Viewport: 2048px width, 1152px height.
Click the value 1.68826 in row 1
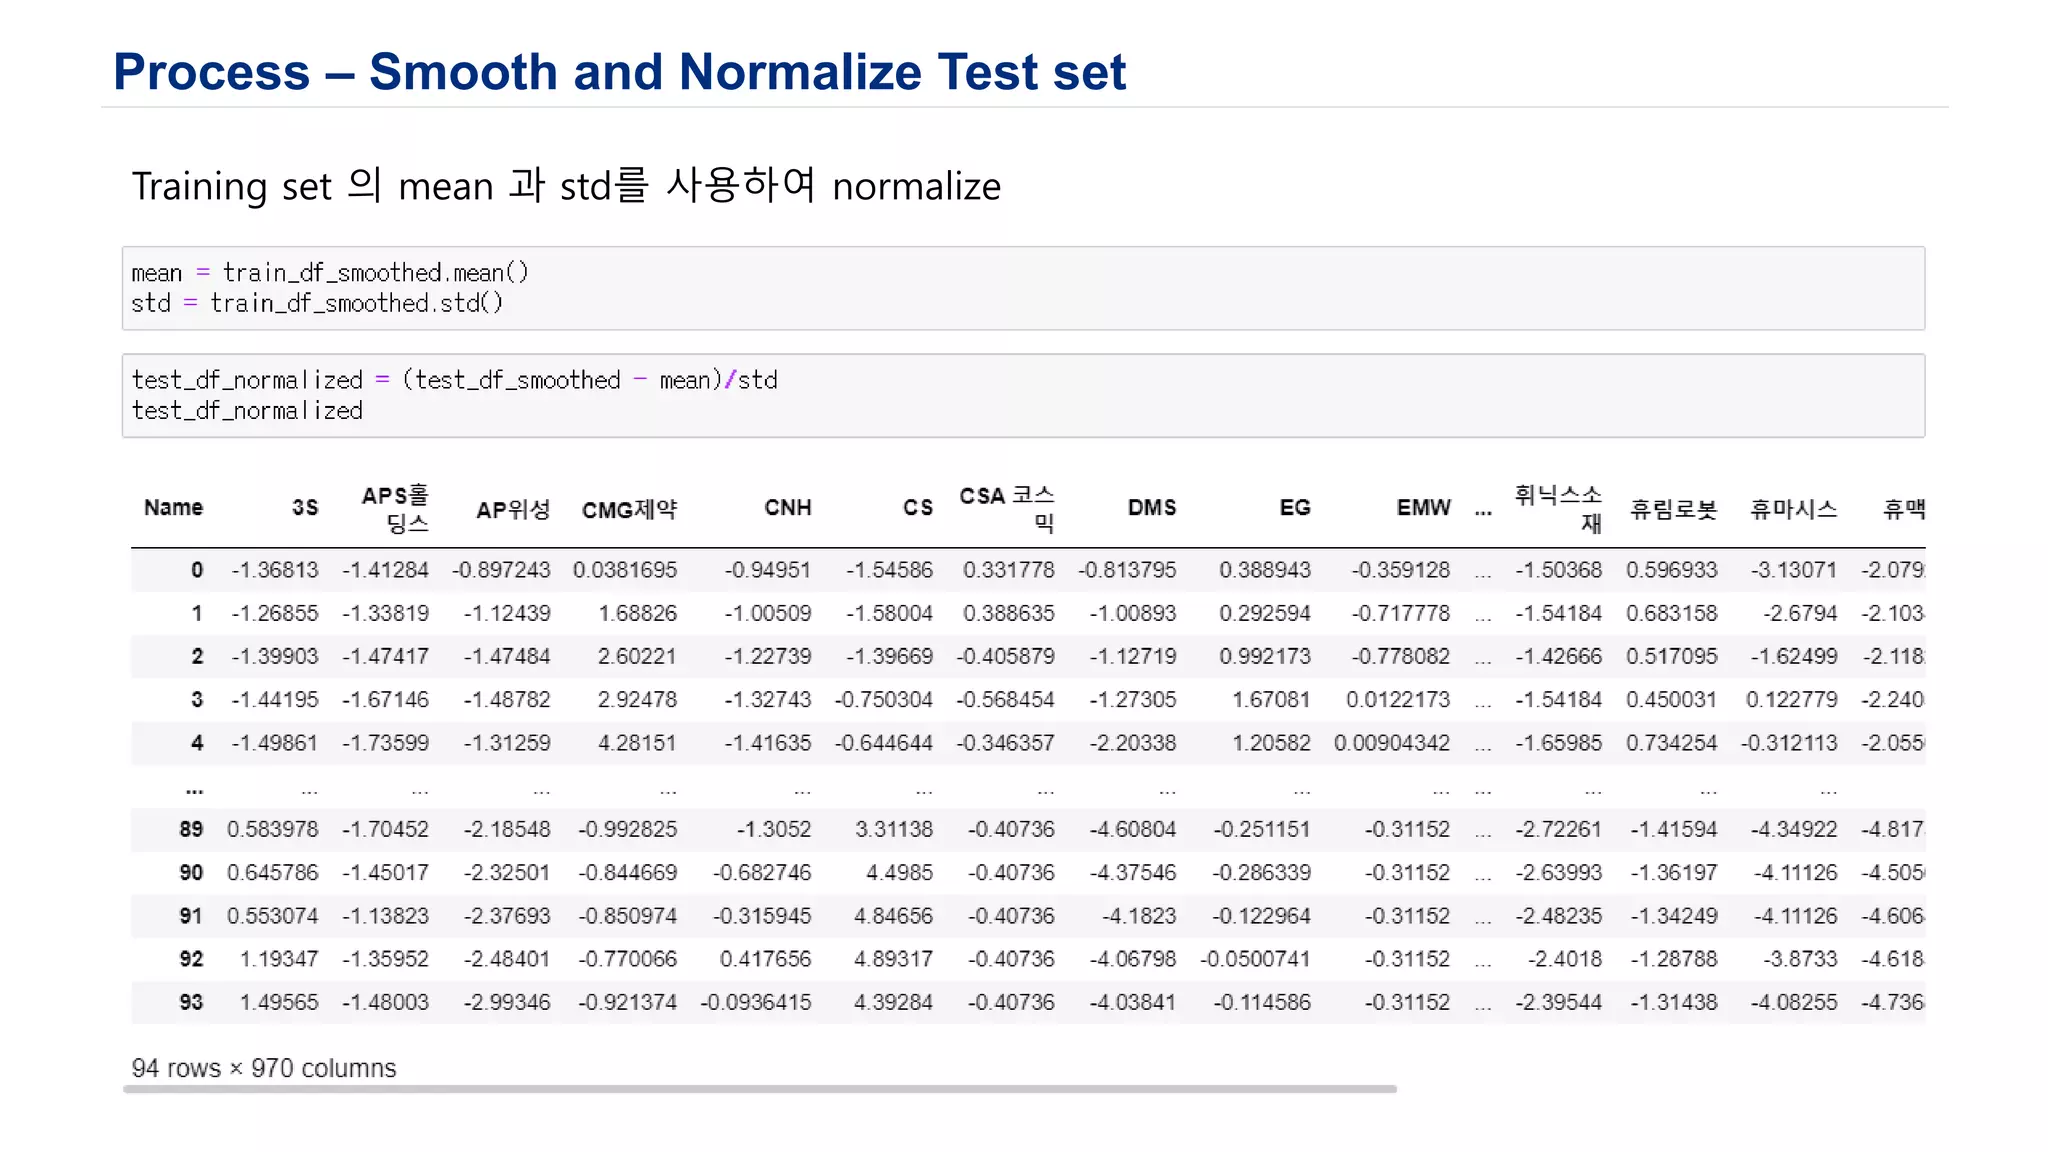click(638, 613)
